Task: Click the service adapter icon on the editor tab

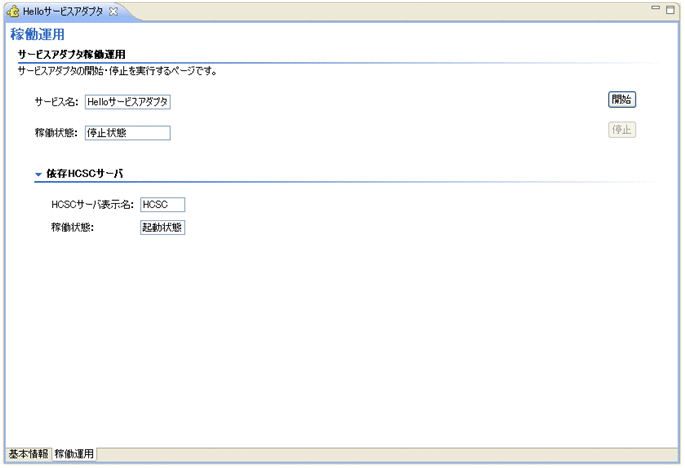Action: click(x=13, y=12)
